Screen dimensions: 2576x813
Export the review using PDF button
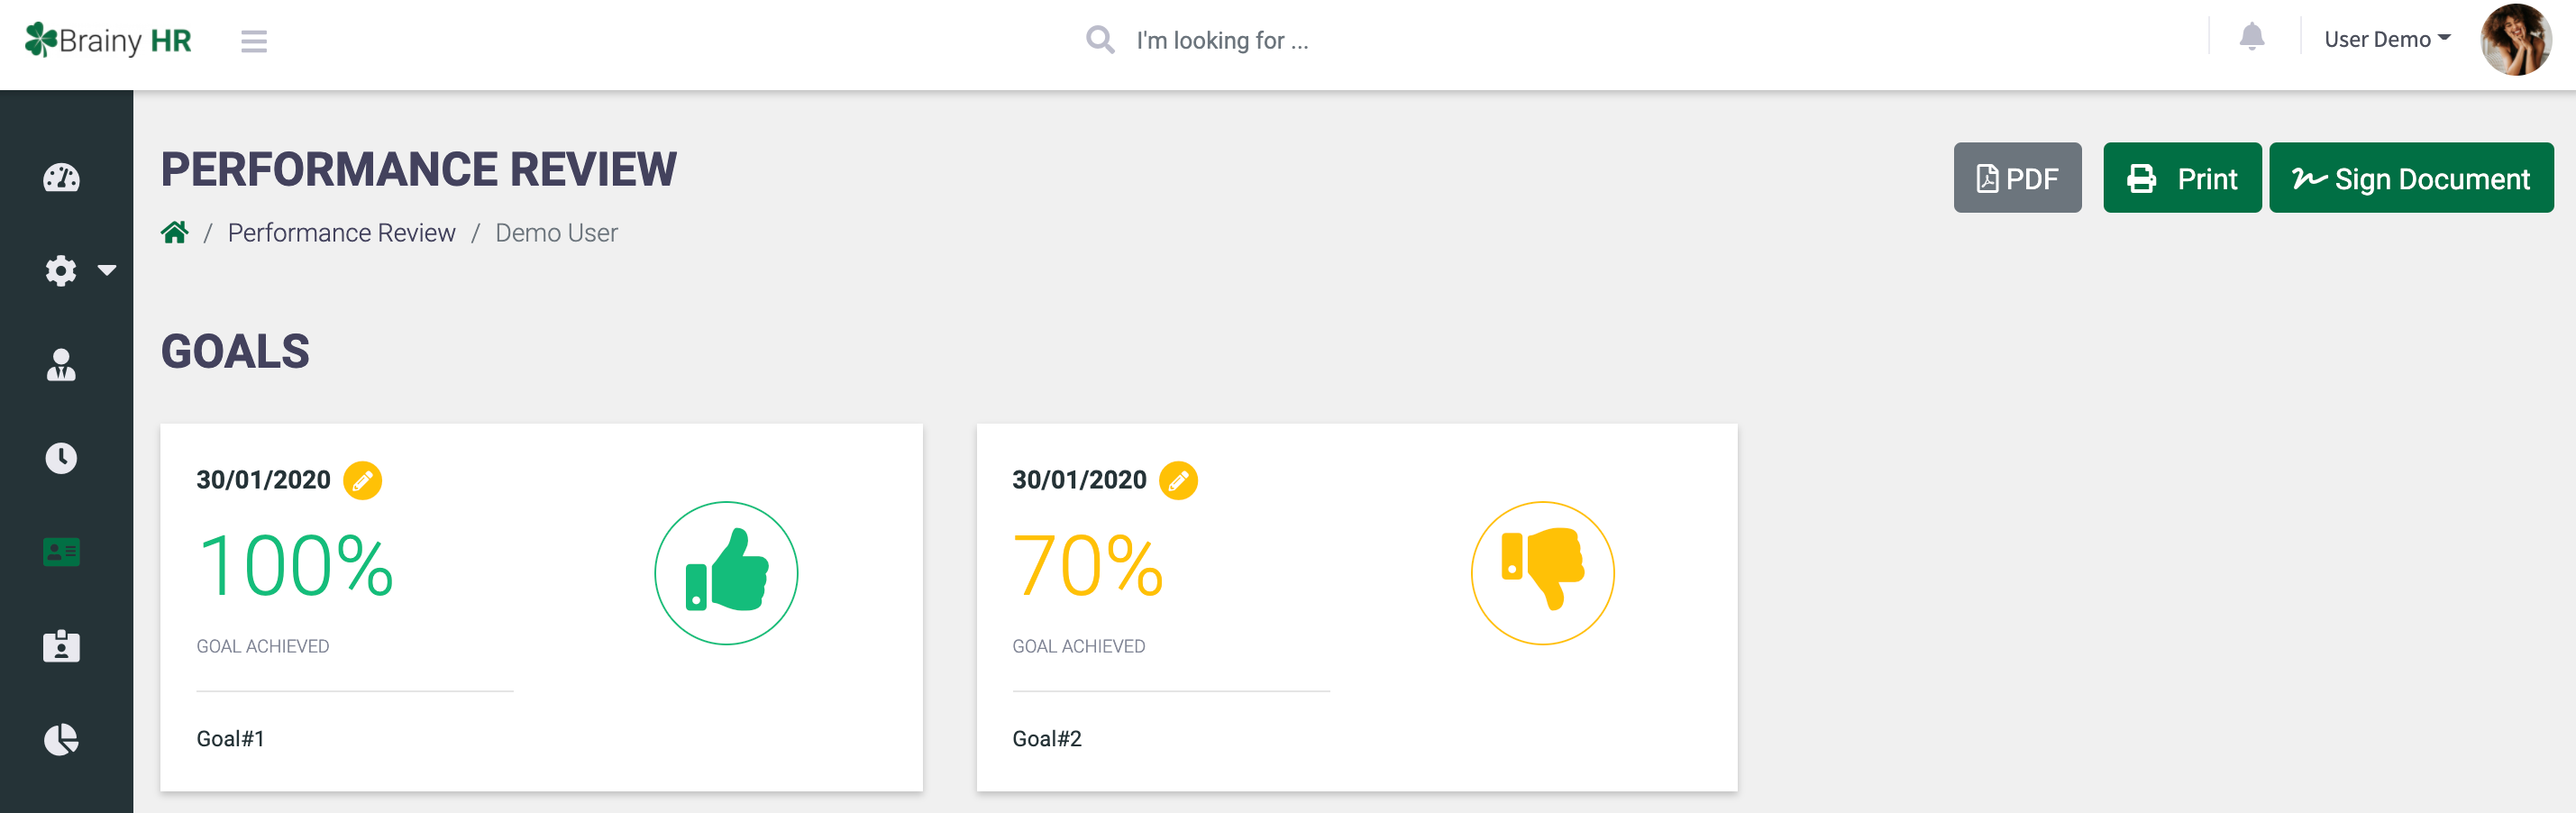pyautogui.click(x=2017, y=178)
